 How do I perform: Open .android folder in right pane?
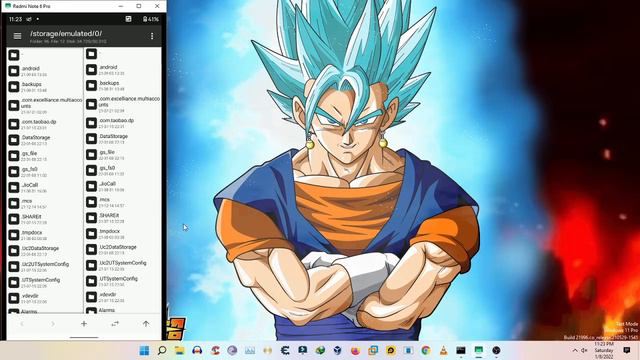[123, 70]
